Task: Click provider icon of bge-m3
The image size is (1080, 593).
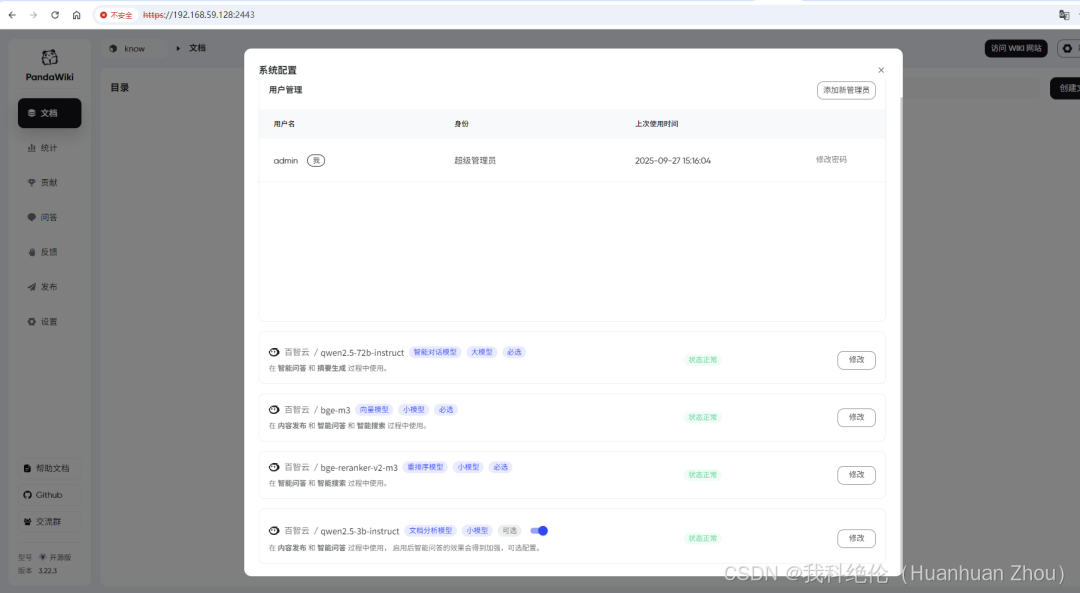Action: coord(274,409)
